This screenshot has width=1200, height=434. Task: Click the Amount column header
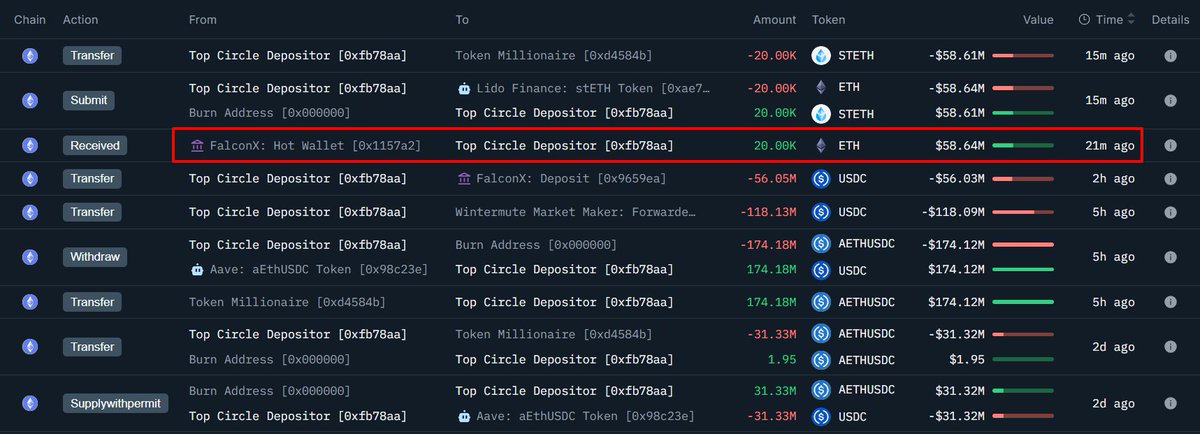775,20
